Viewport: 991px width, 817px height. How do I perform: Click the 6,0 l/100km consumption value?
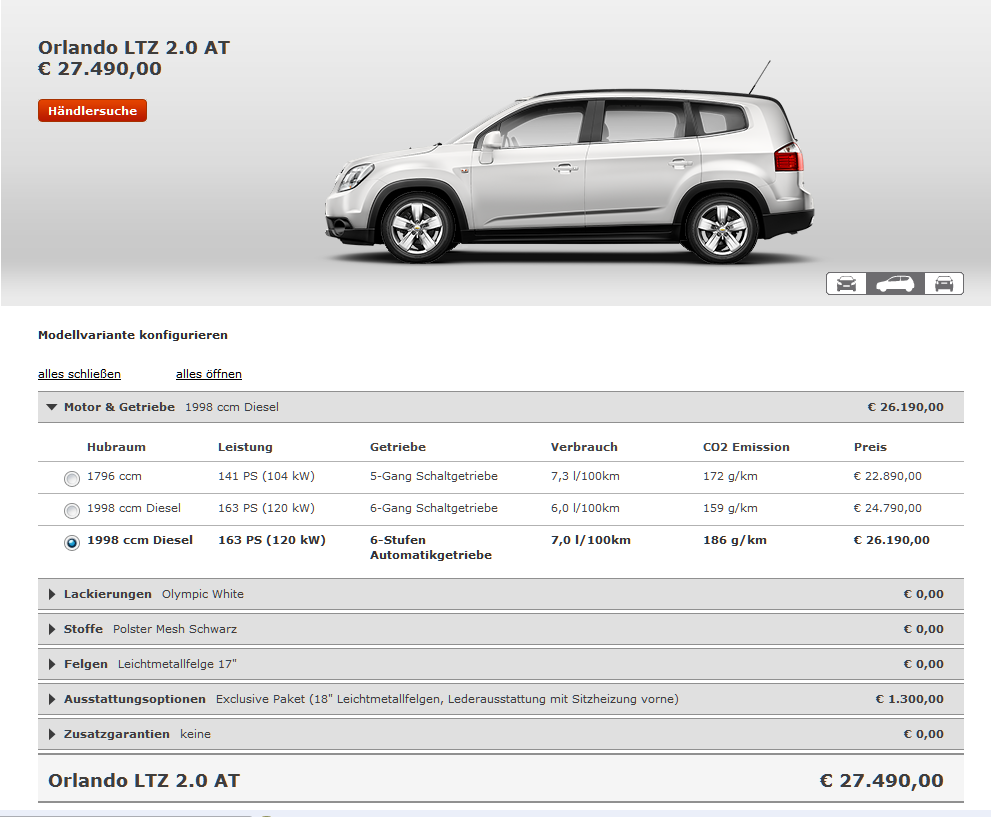[x=585, y=508]
